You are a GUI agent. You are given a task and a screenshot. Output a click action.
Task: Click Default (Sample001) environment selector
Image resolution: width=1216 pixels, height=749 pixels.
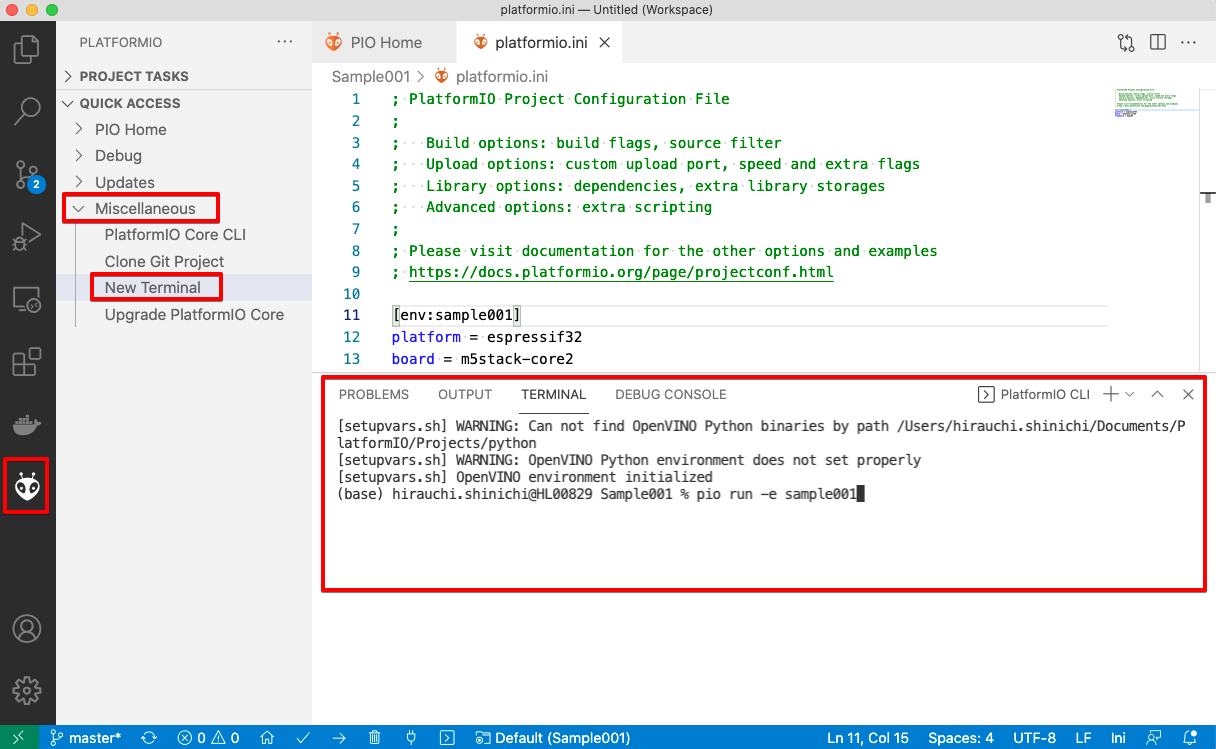point(553,737)
